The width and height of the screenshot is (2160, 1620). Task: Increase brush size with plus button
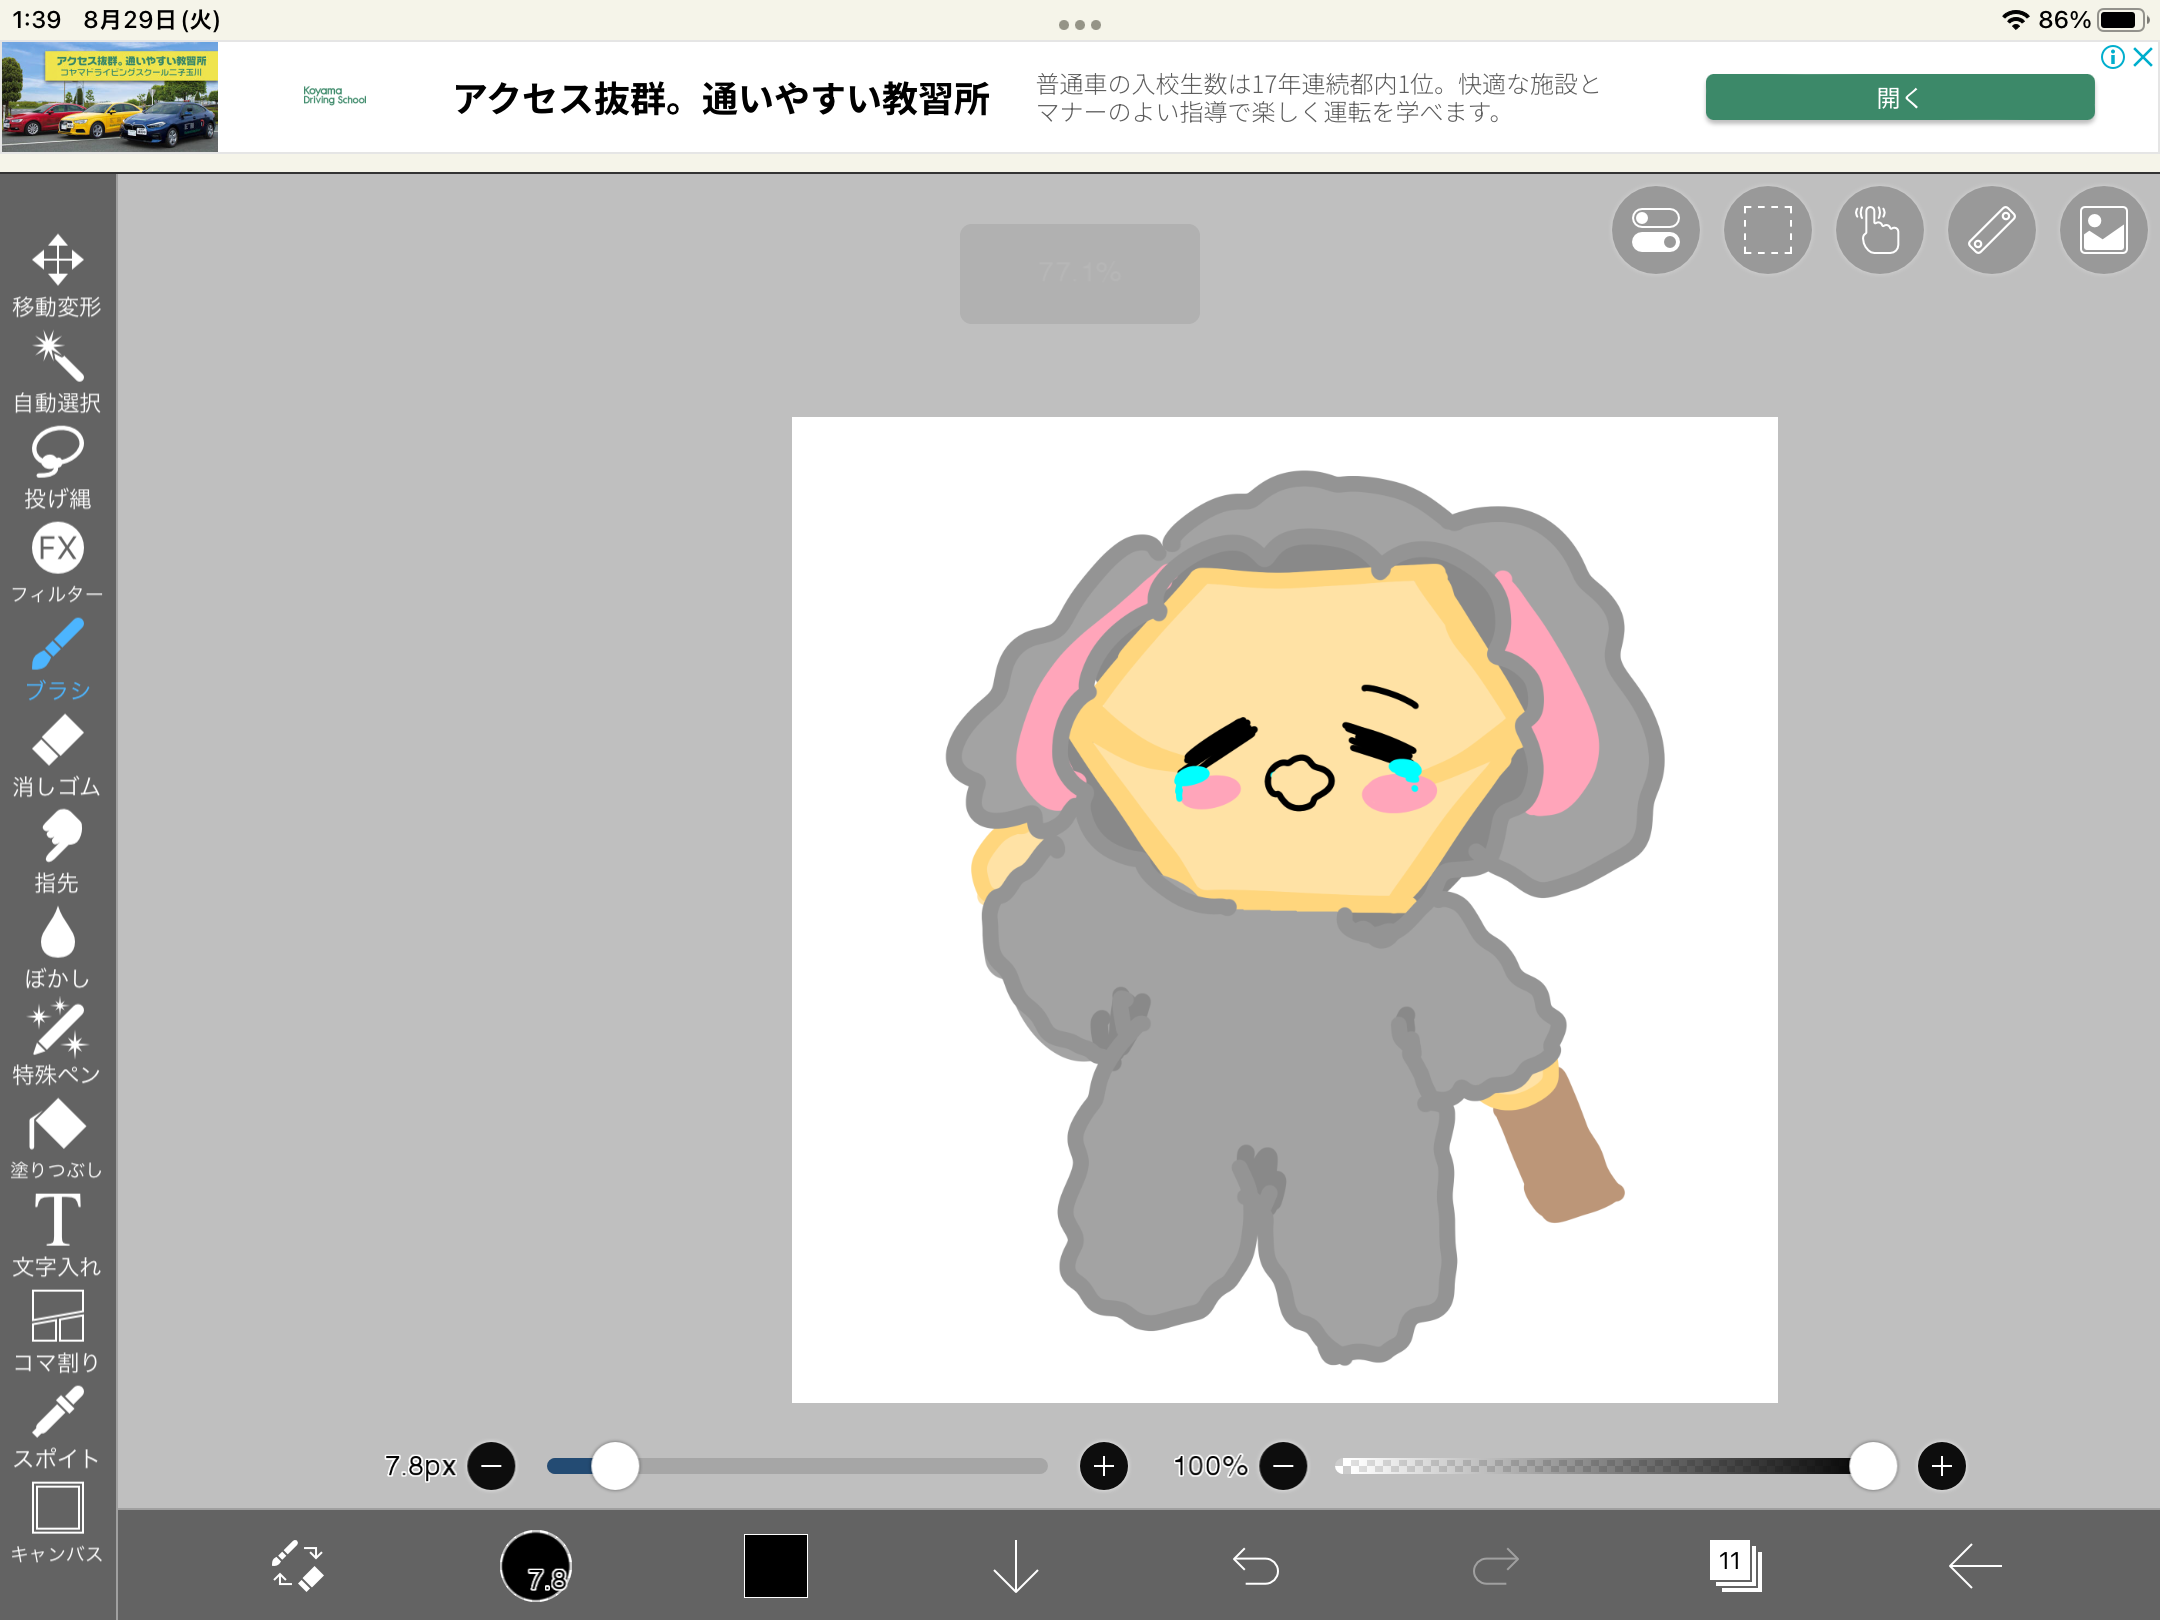click(1104, 1466)
